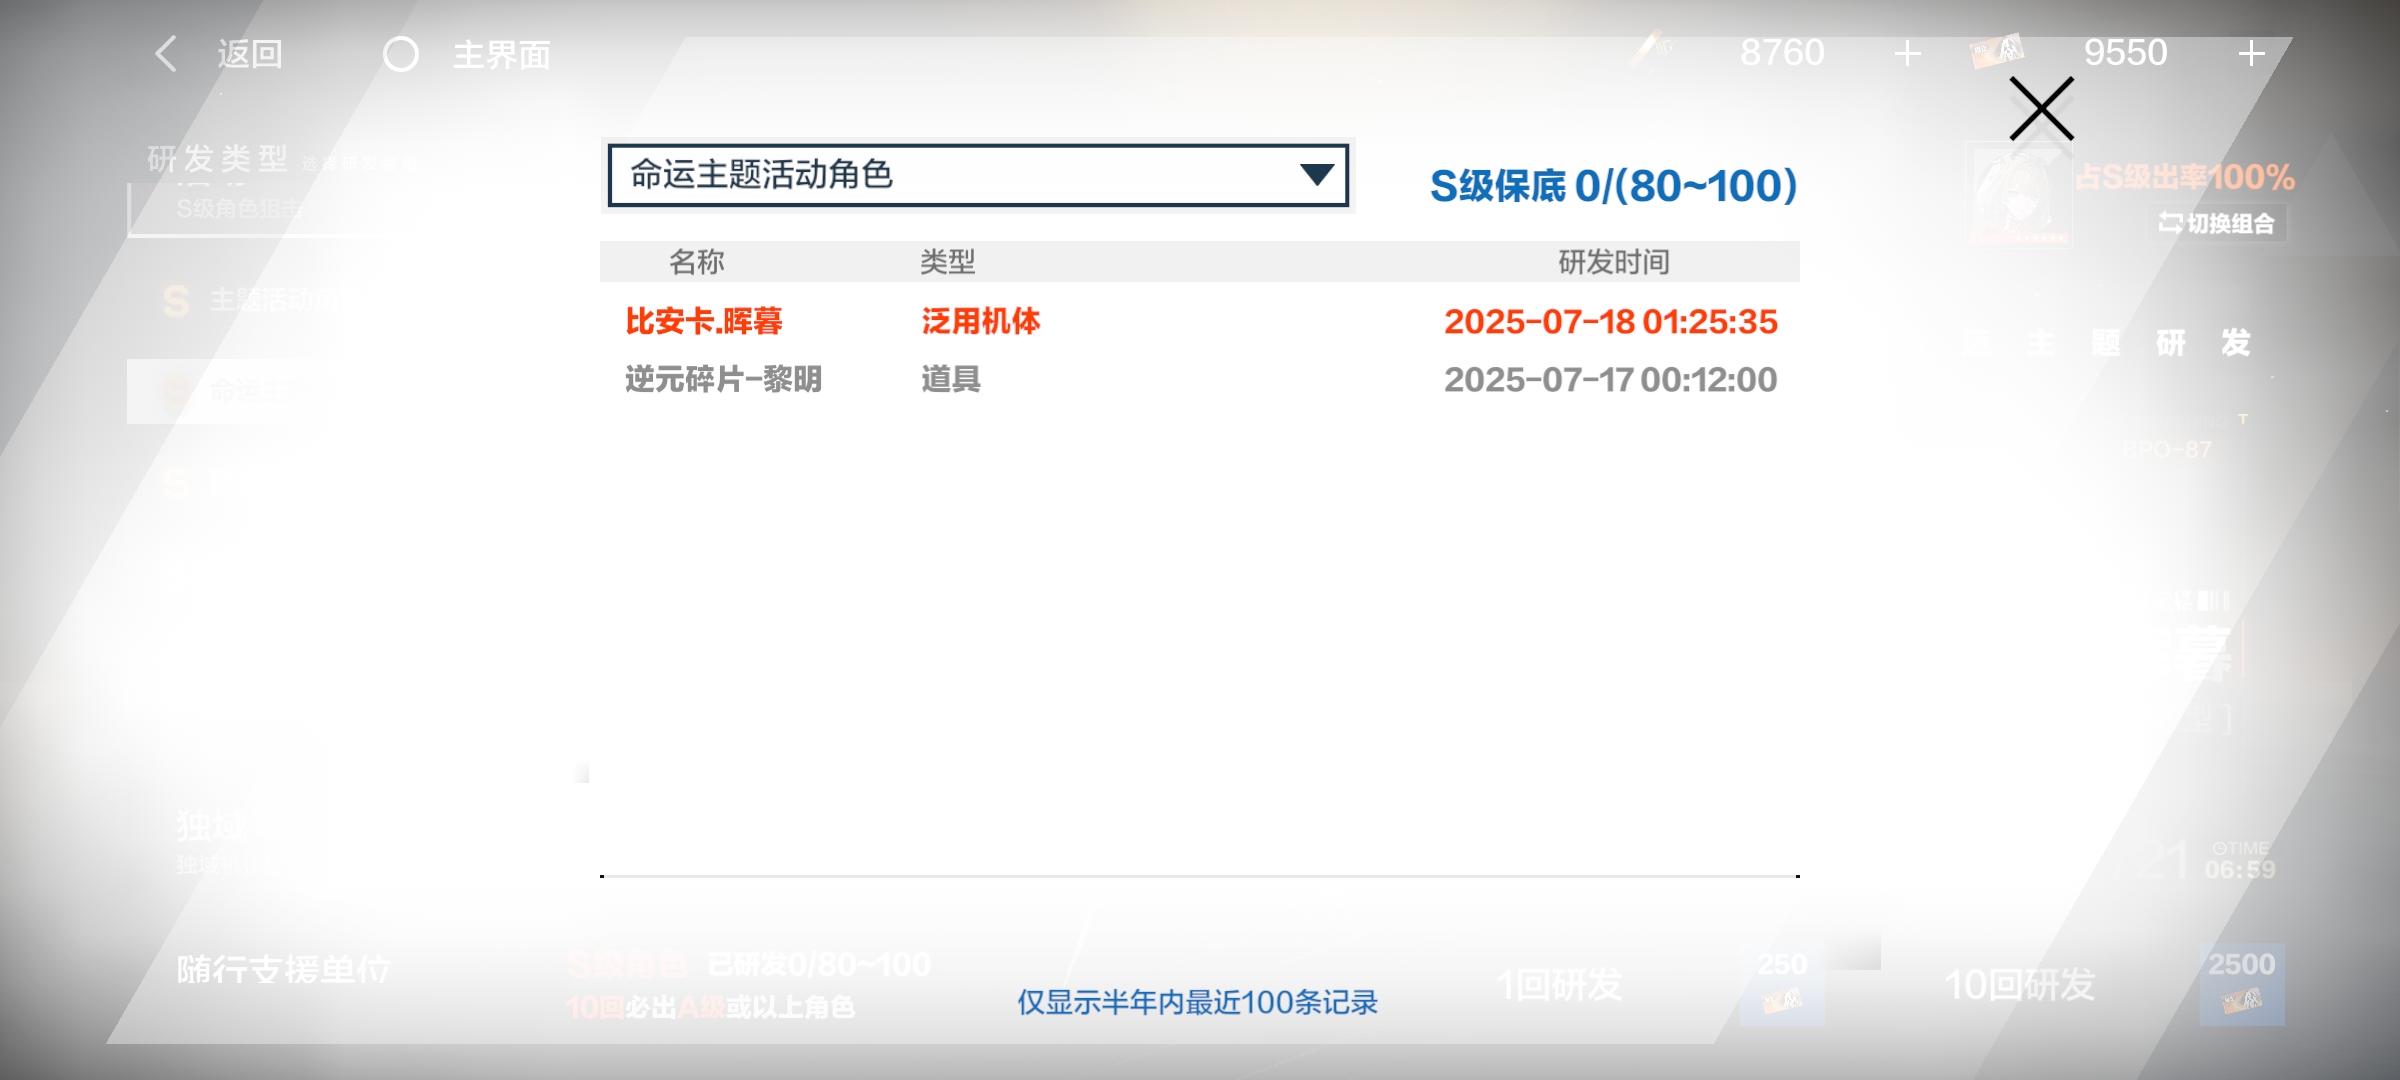This screenshot has width=2400, height=1080.
Task: Tap the 主界面 circle icon
Action: (x=401, y=54)
